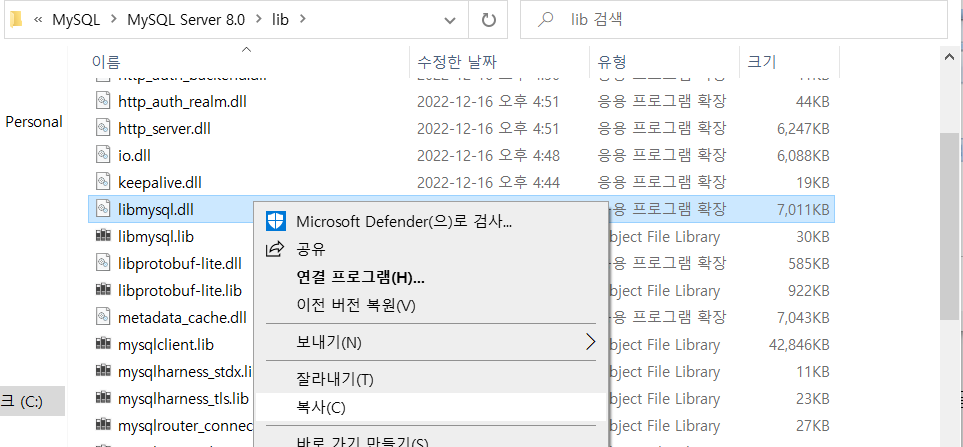Select the libprotobuf-lite.lib file name
Viewport: 963px width, 447px height.
tap(180, 291)
